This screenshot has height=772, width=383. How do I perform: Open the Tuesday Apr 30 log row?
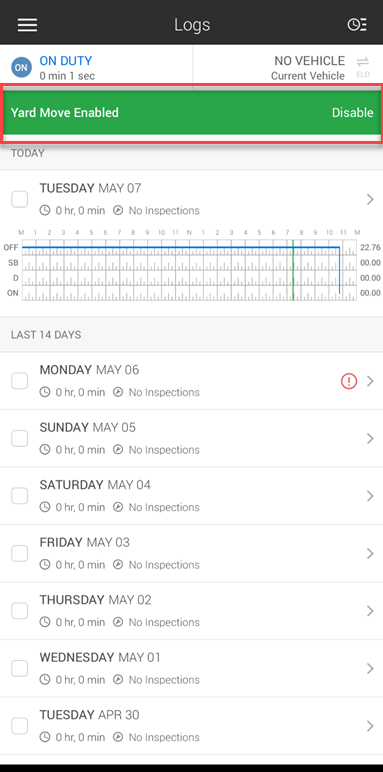[192, 726]
